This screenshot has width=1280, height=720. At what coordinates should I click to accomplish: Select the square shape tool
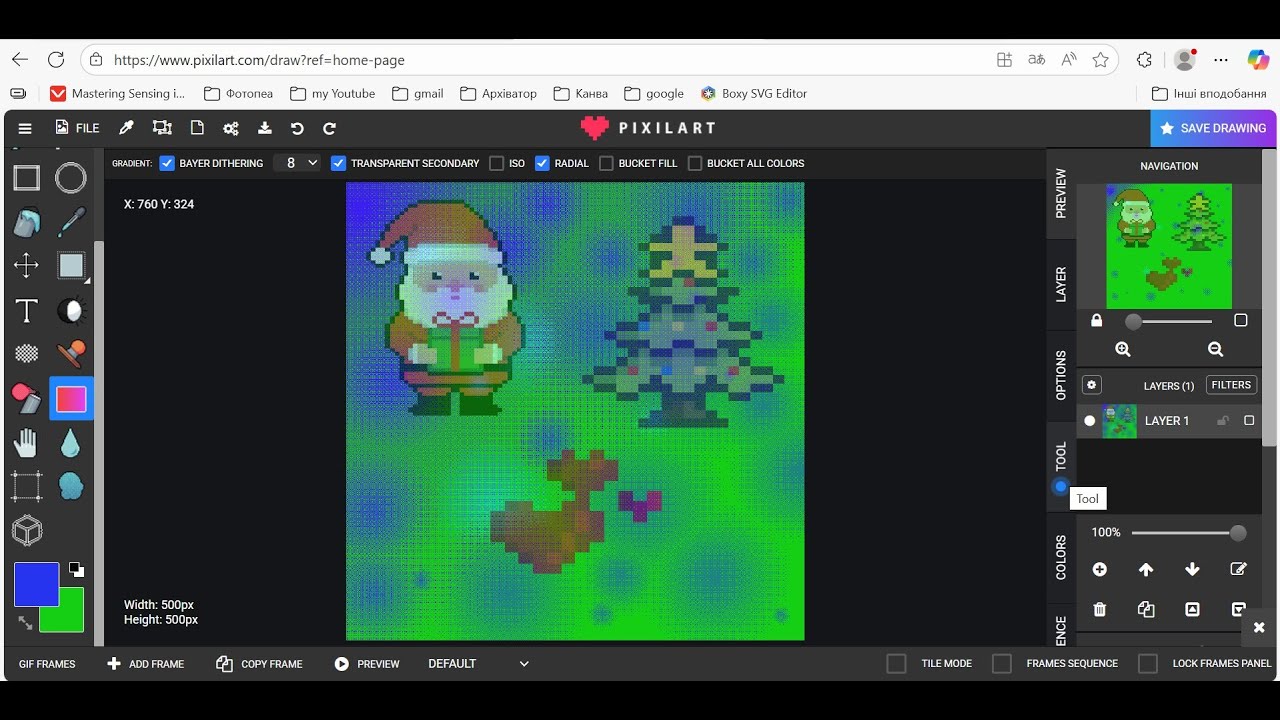pyautogui.click(x=26, y=178)
